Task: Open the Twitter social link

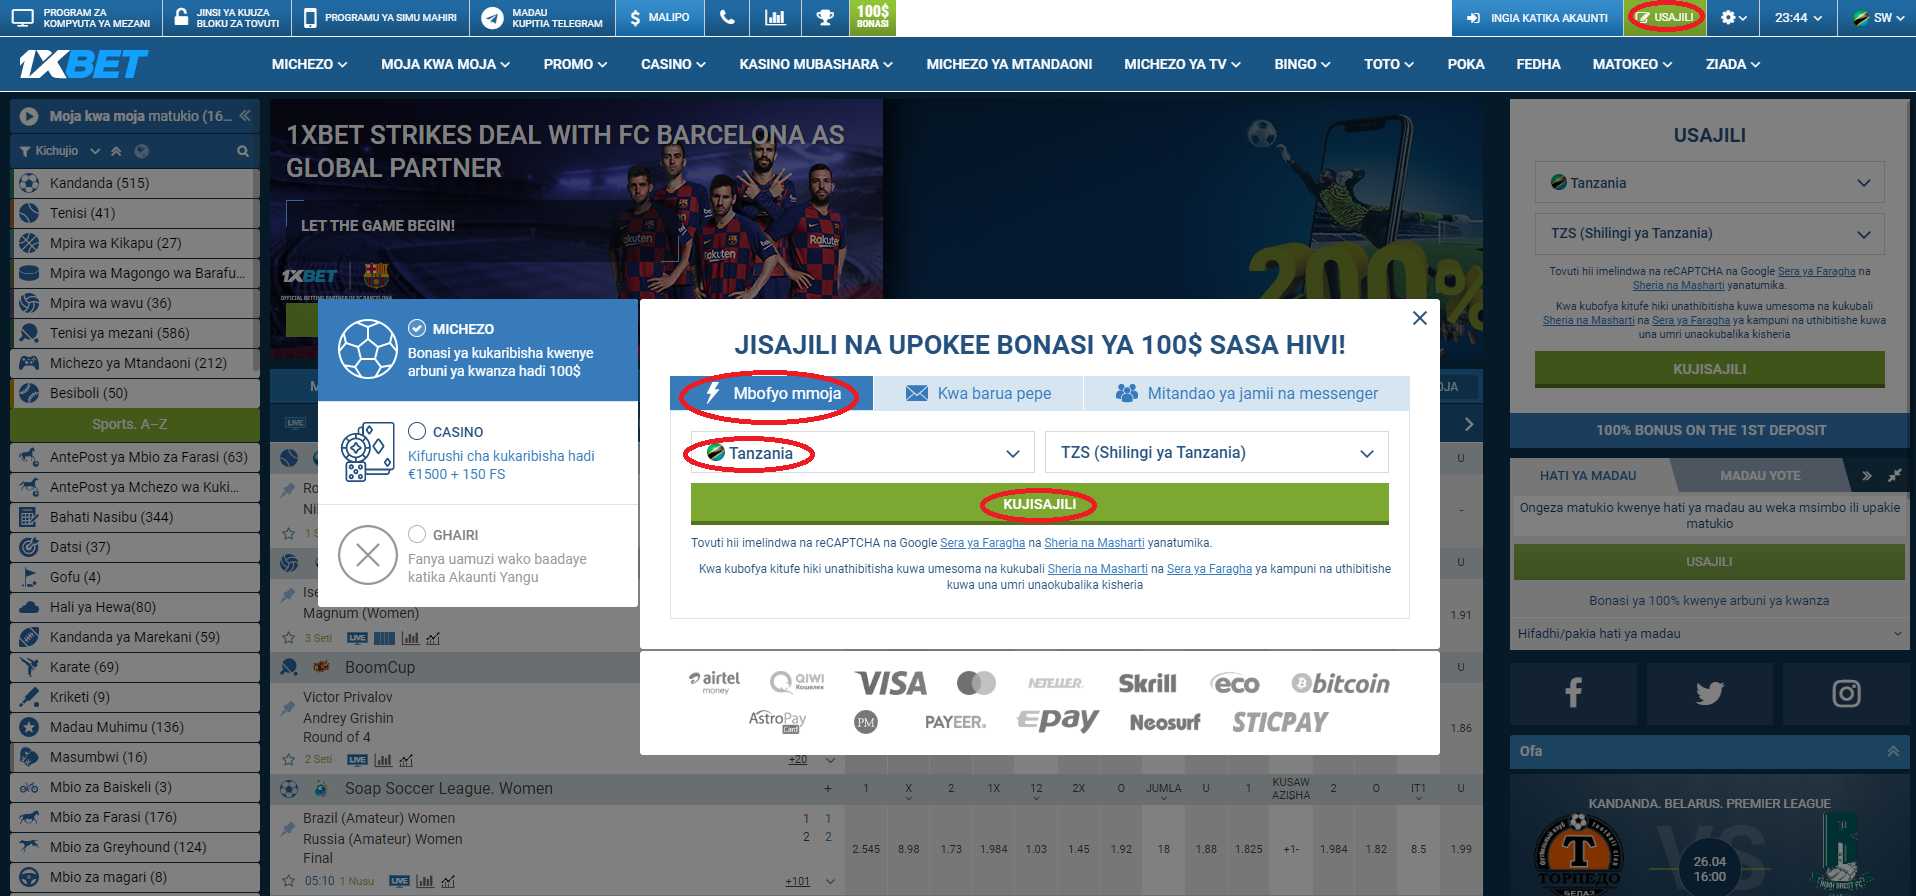Action: [x=1709, y=692]
